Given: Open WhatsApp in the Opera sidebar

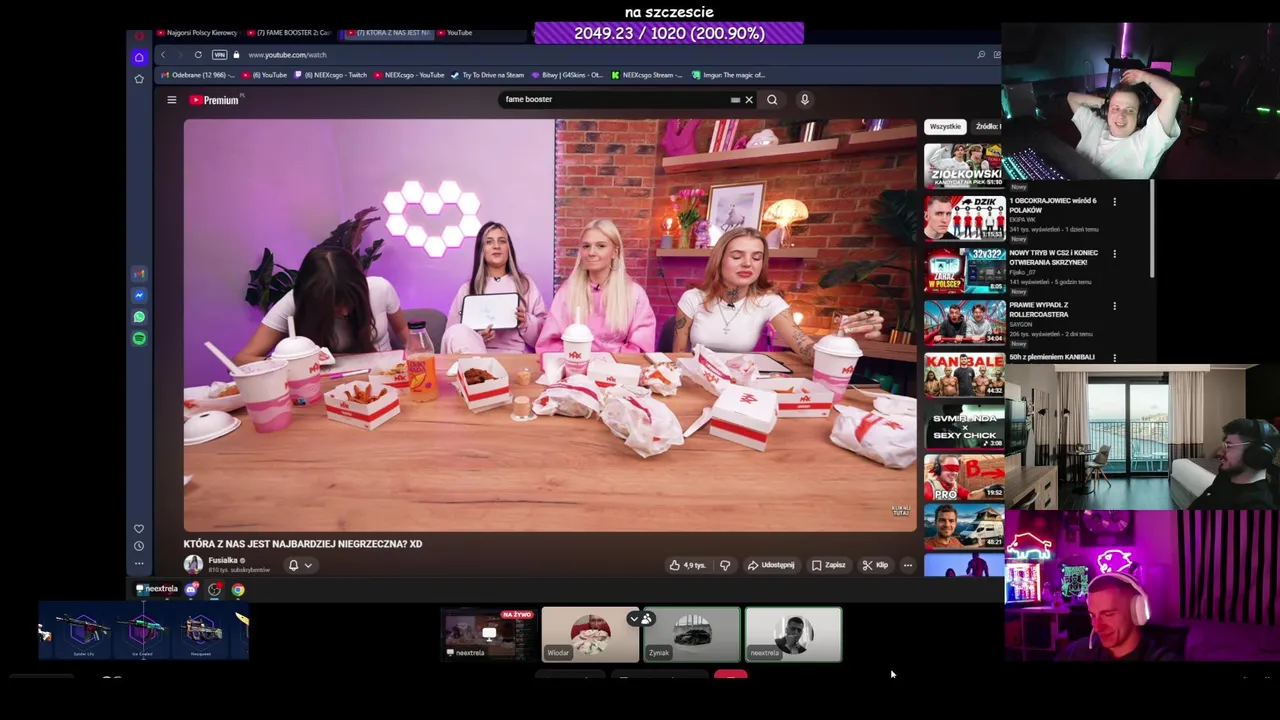Looking at the screenshot, I should click(x=139, y=317).
